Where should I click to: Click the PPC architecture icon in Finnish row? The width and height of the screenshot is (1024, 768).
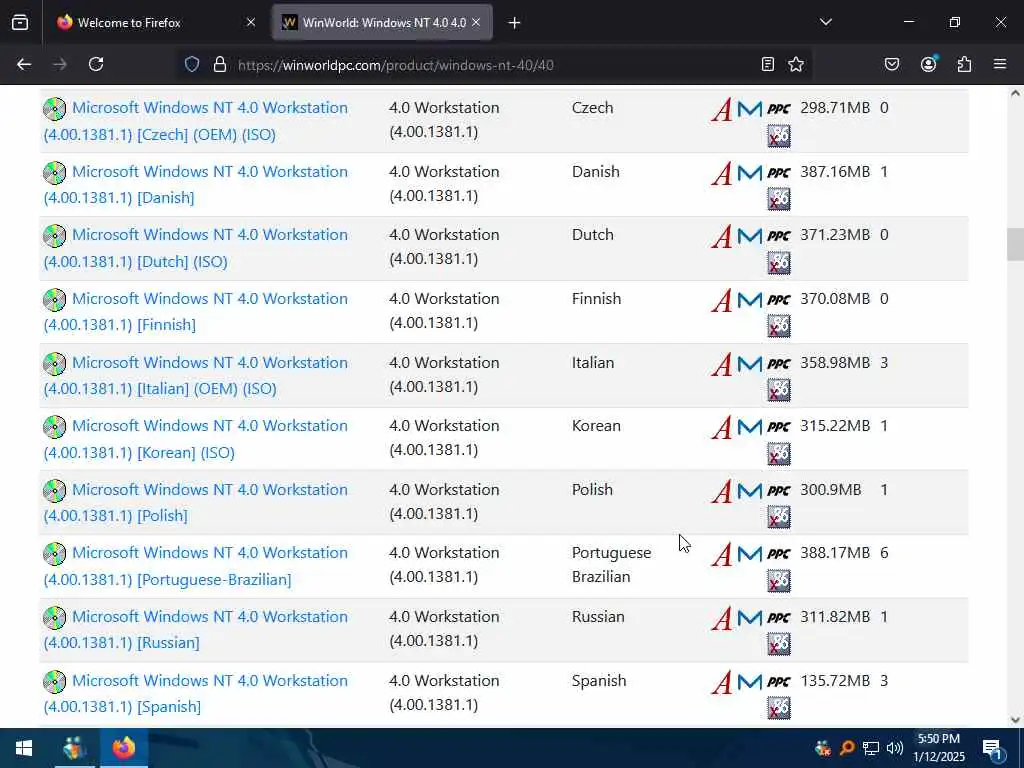tap(778, 300)
